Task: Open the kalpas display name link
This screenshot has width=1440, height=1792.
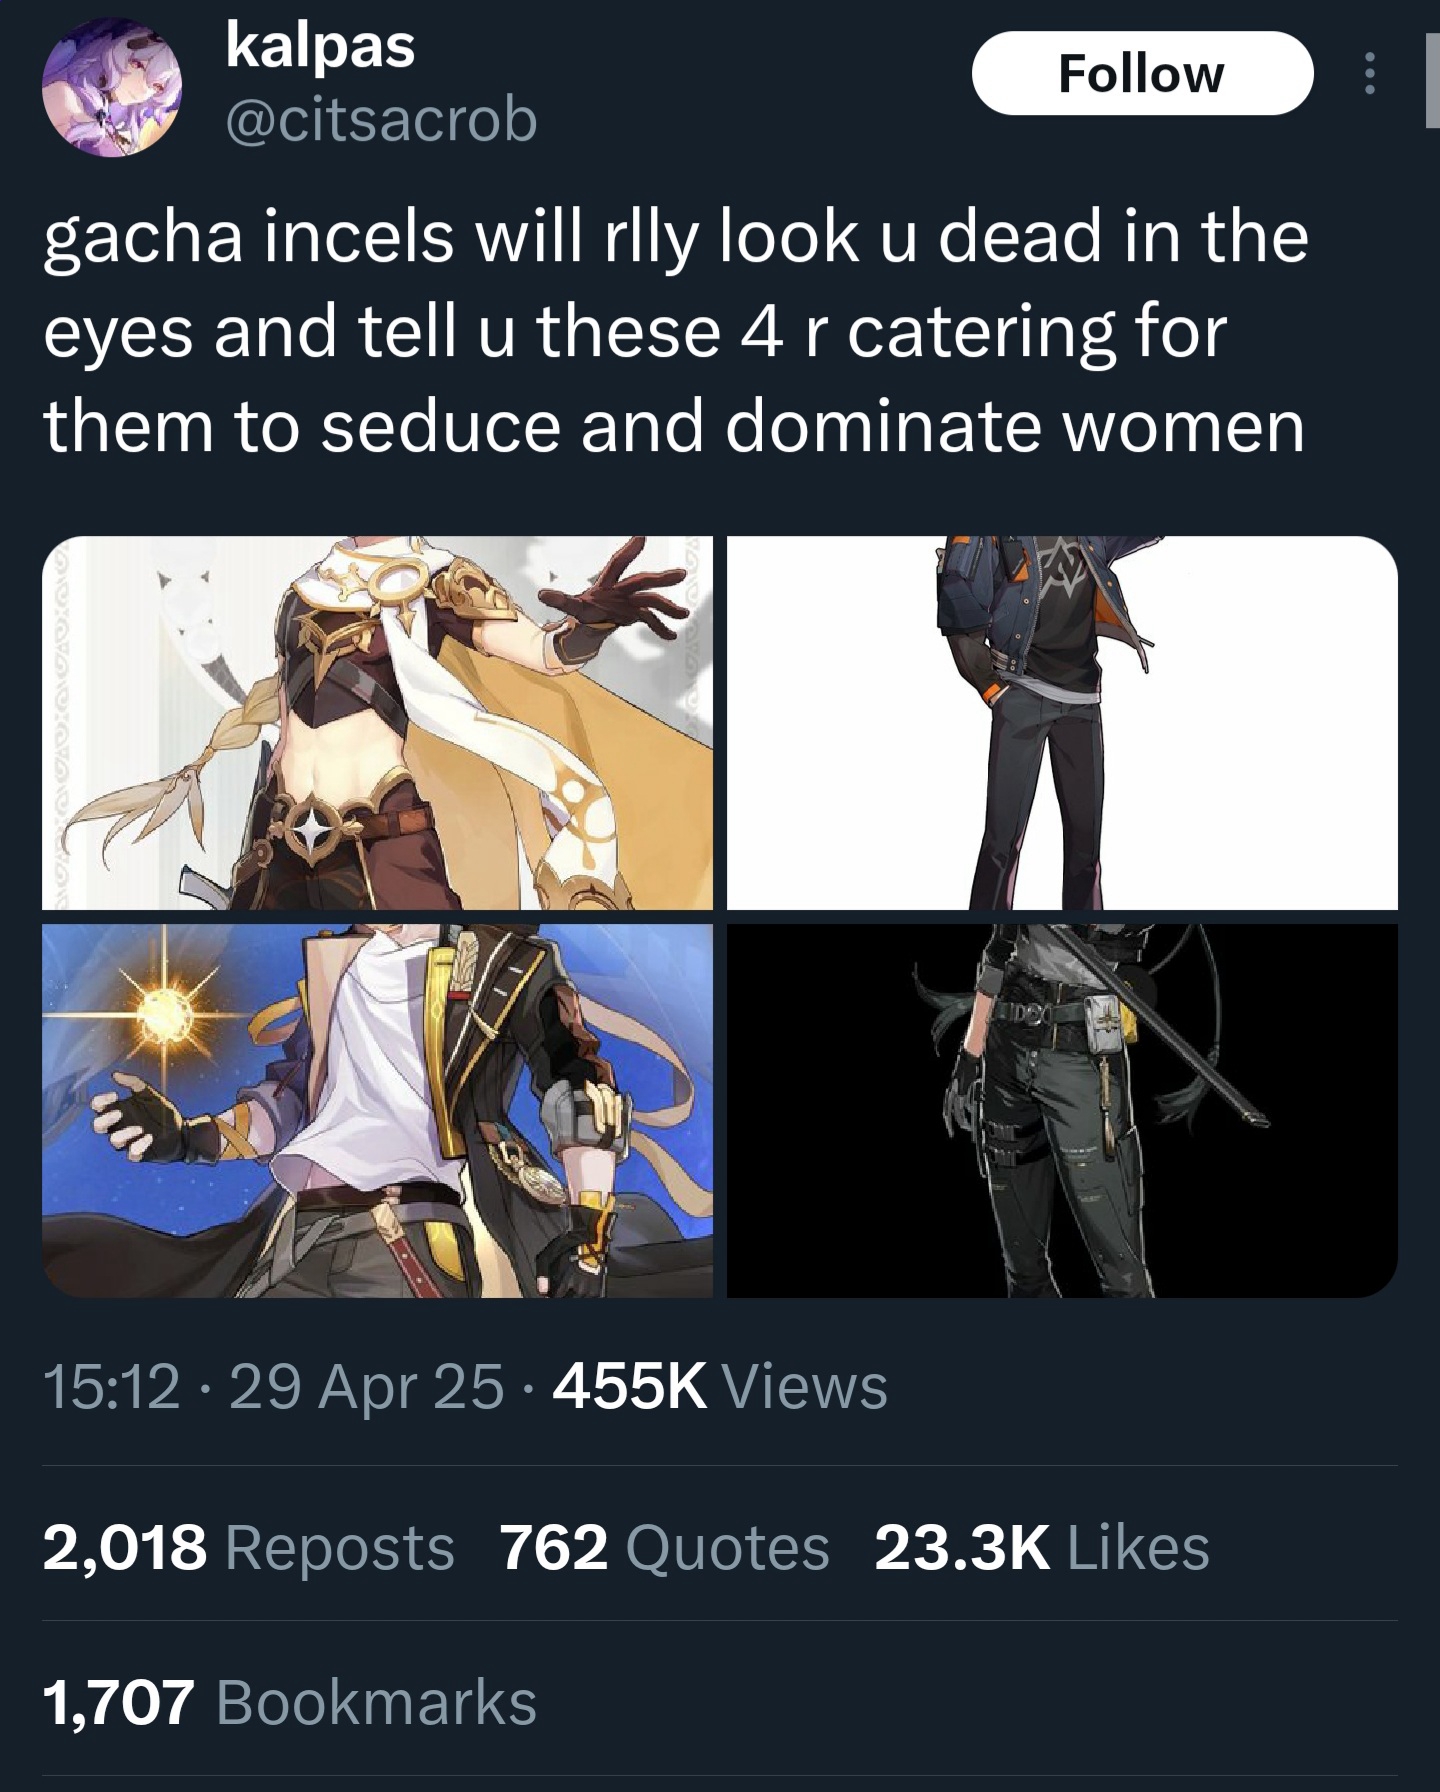Action: coord(320,46)
